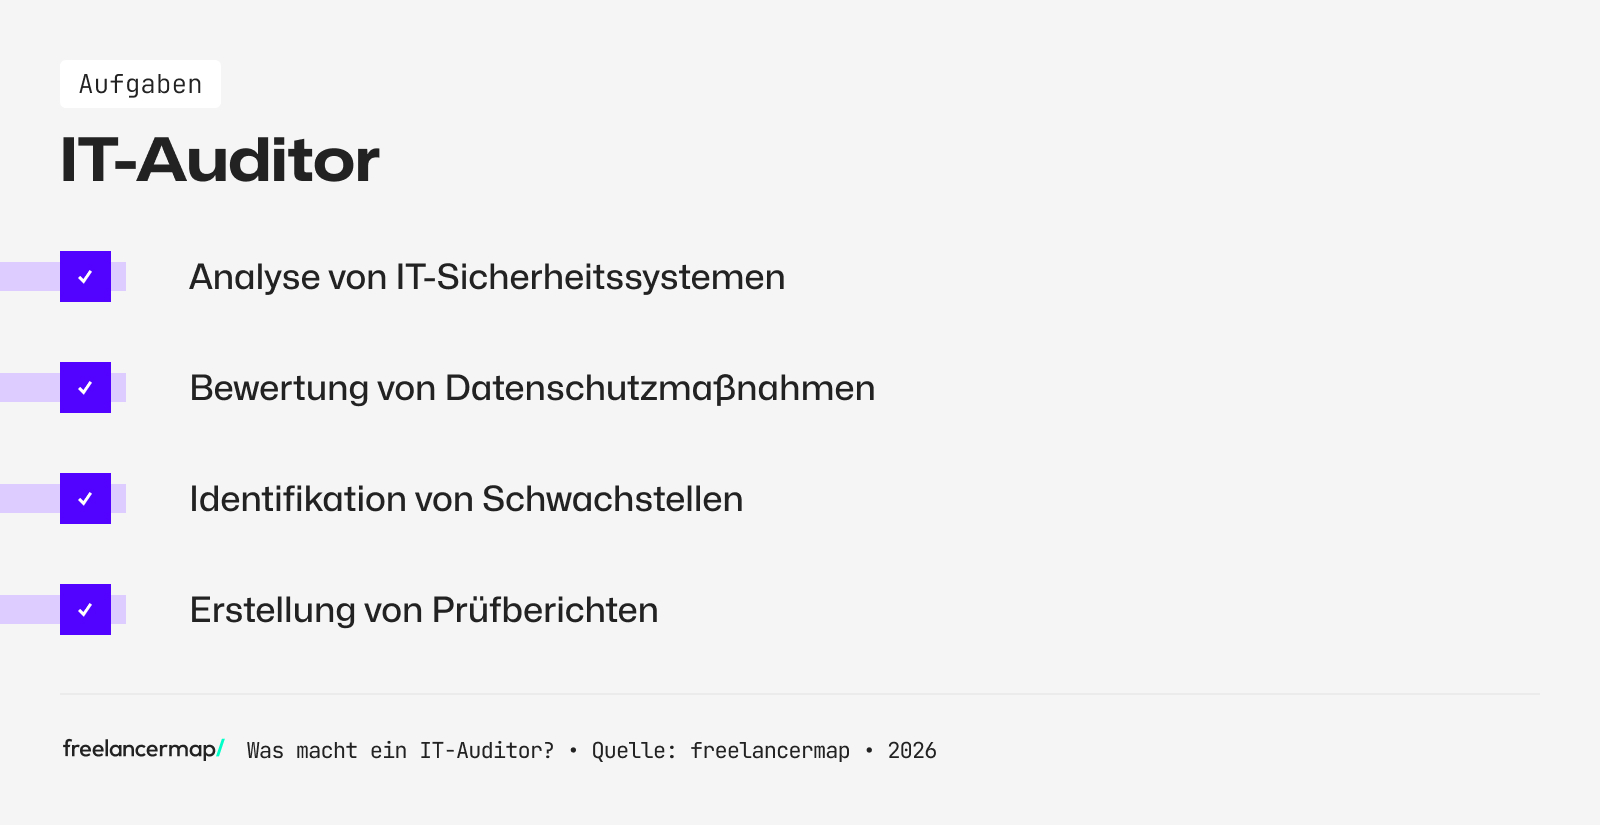This screenshot has height=825, width=1600.
Task: Click light purple bar left of Erstellung checkbox
Action: (x=29, y=610)
